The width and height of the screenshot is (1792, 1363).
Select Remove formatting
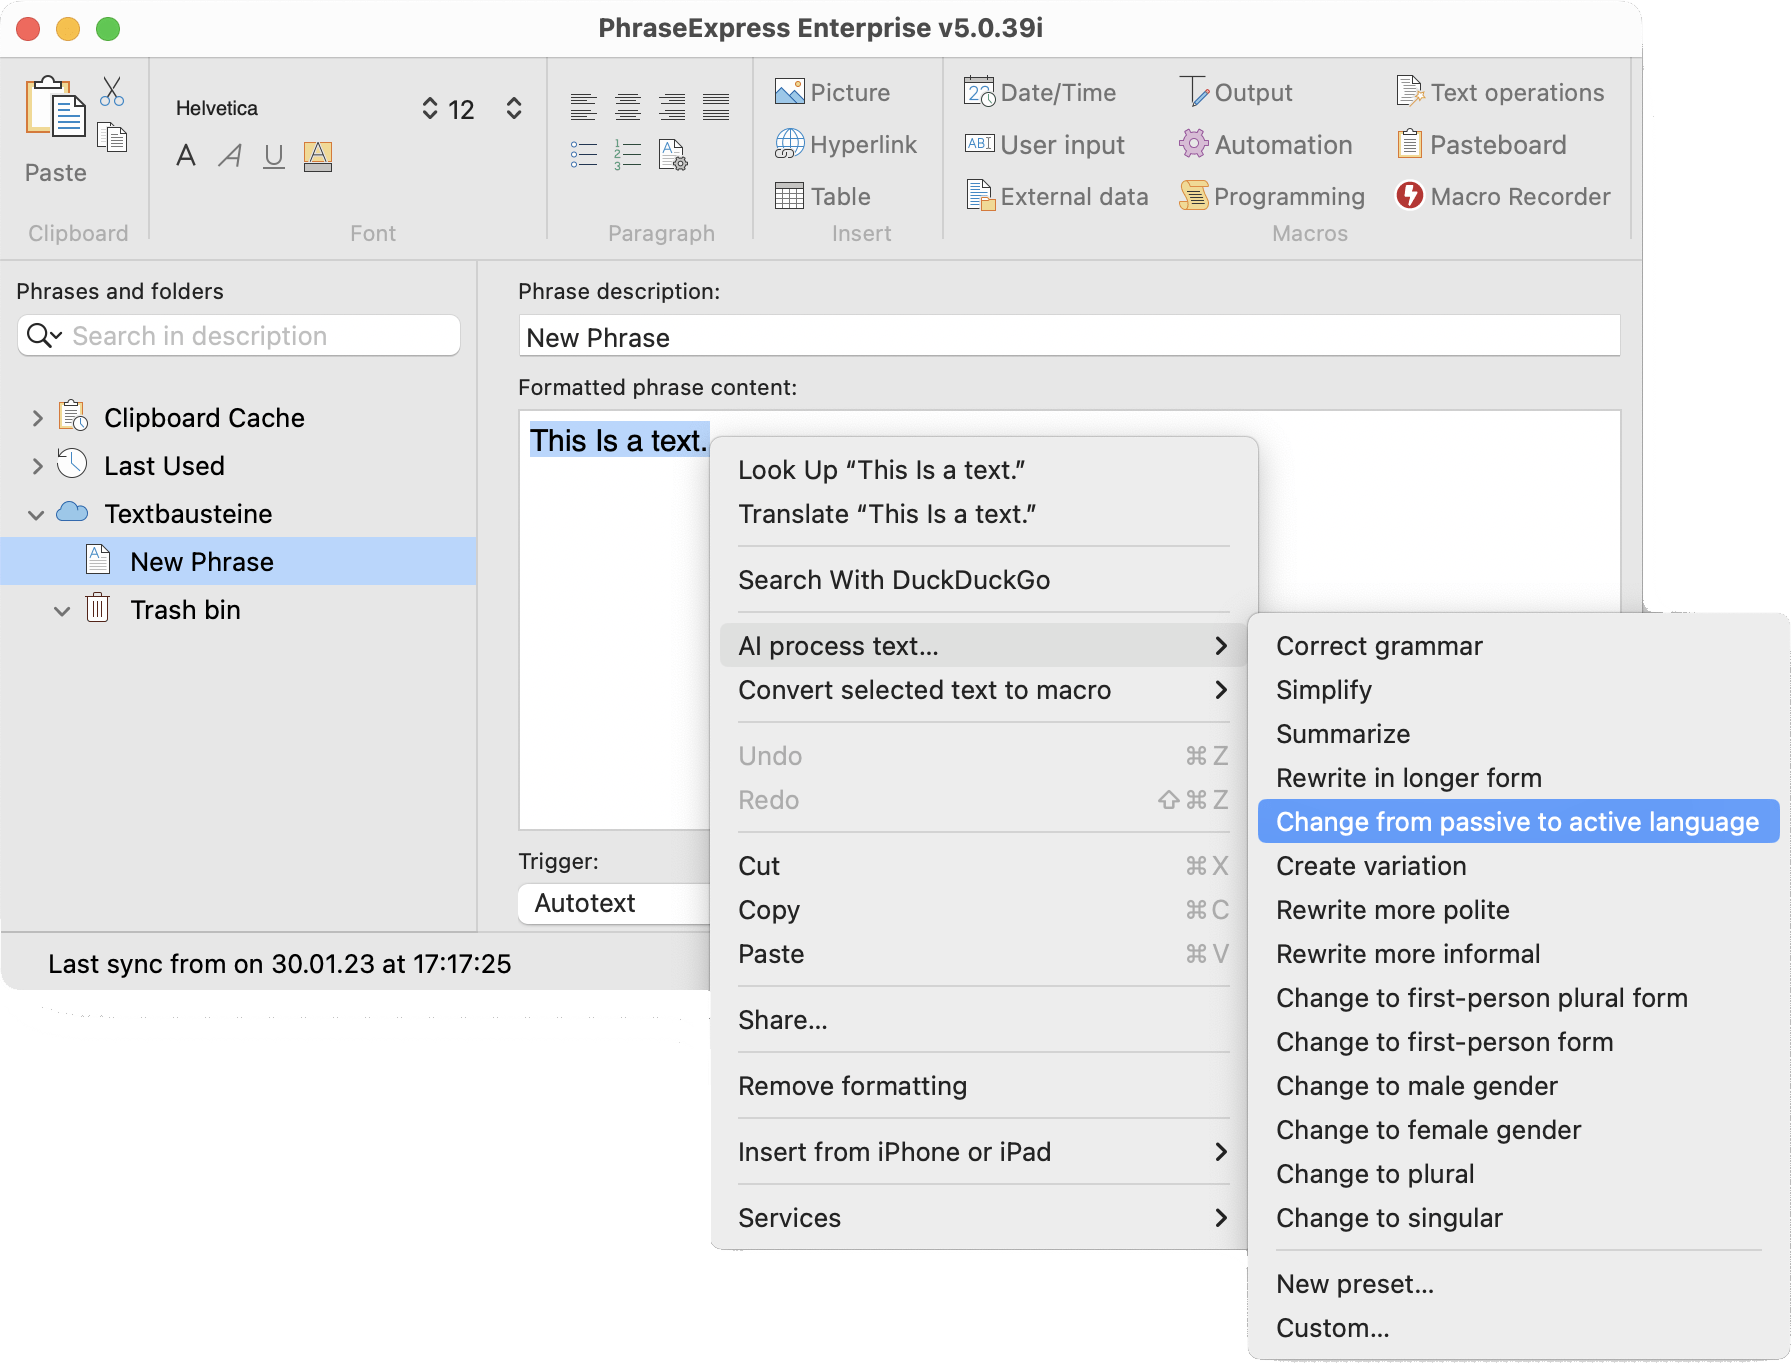[x=983, y=1086]
